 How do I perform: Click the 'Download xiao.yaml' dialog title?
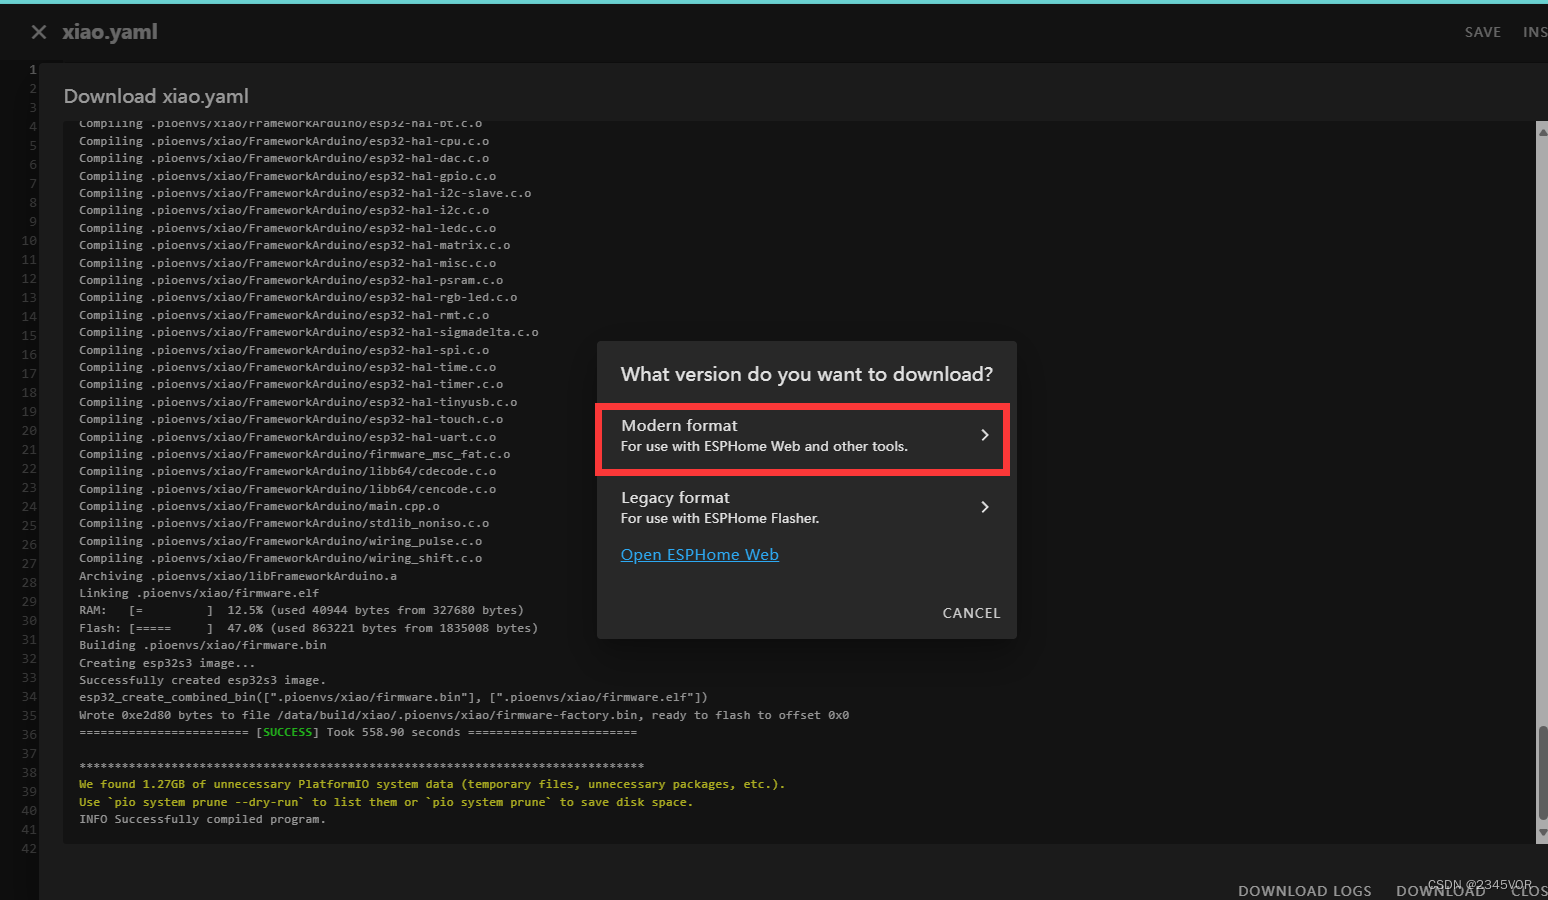[156, 97]
